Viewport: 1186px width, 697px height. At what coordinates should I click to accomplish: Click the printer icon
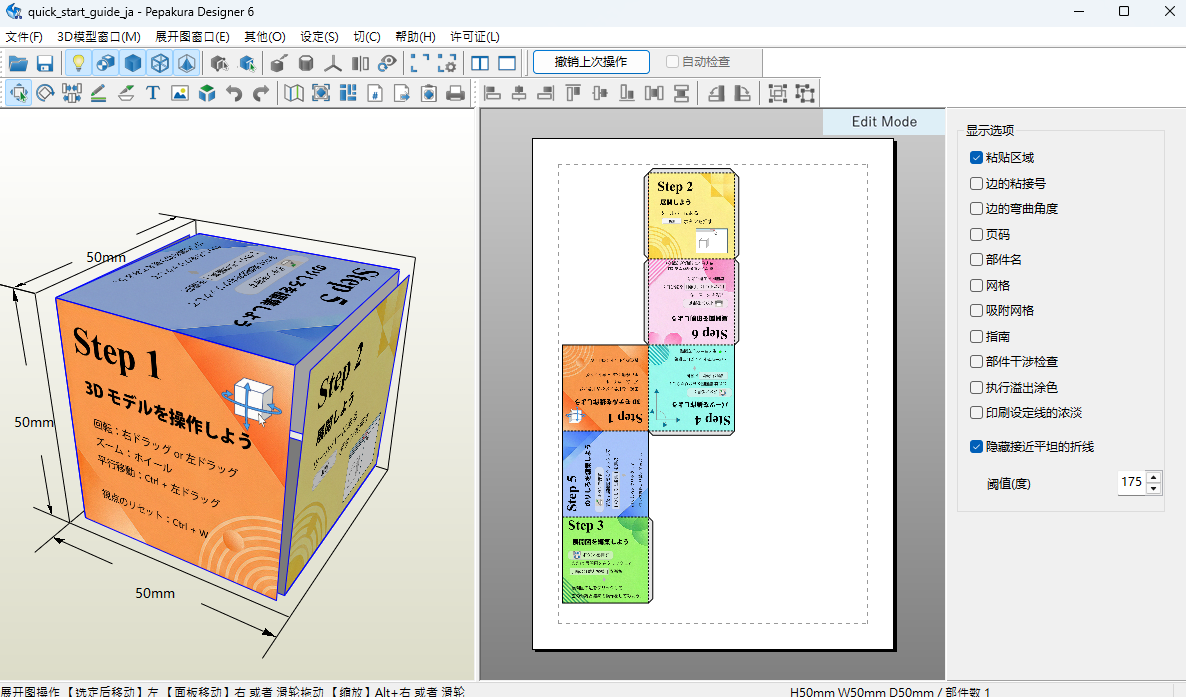455,93
